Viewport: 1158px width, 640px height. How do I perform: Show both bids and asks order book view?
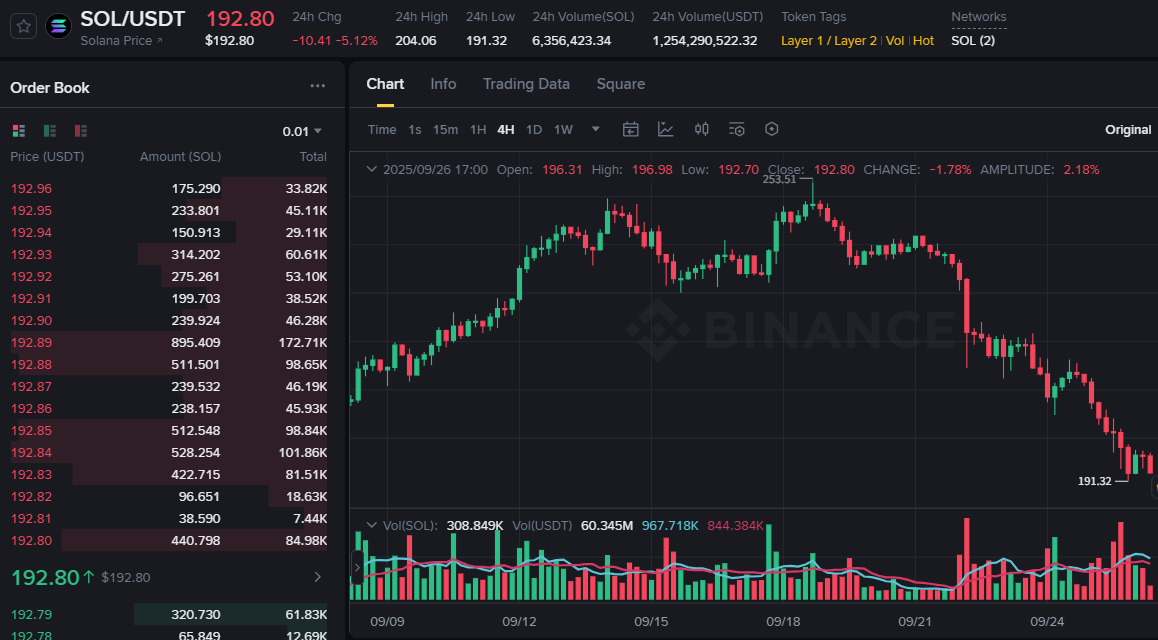click(x=19, y=131)
